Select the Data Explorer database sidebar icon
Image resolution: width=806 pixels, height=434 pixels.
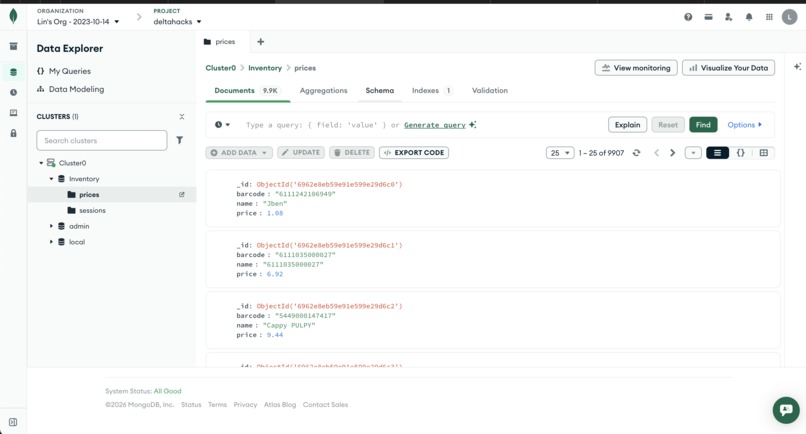tap(13, 72)
